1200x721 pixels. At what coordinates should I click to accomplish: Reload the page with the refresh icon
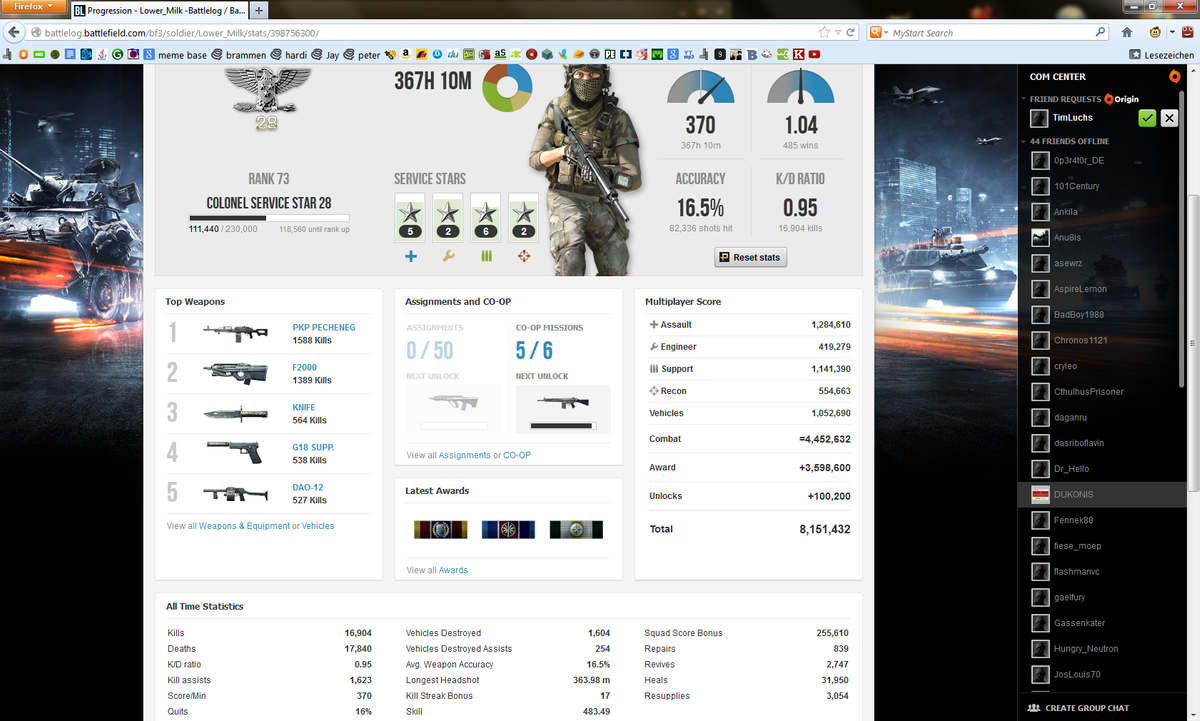pyautogui.click(x=850, y=33)
